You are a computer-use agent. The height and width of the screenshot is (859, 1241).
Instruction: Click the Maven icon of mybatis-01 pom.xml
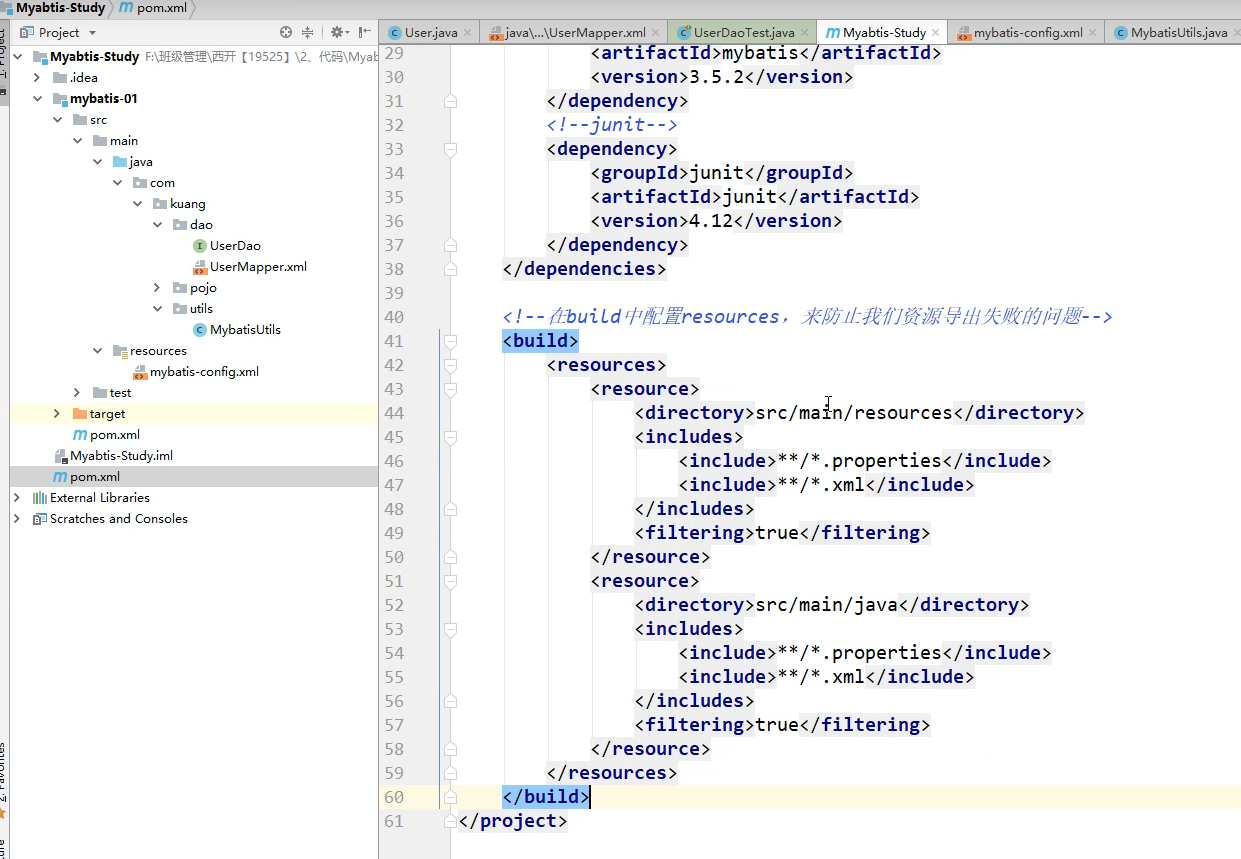pyautogui.click(x=80, y=435)
